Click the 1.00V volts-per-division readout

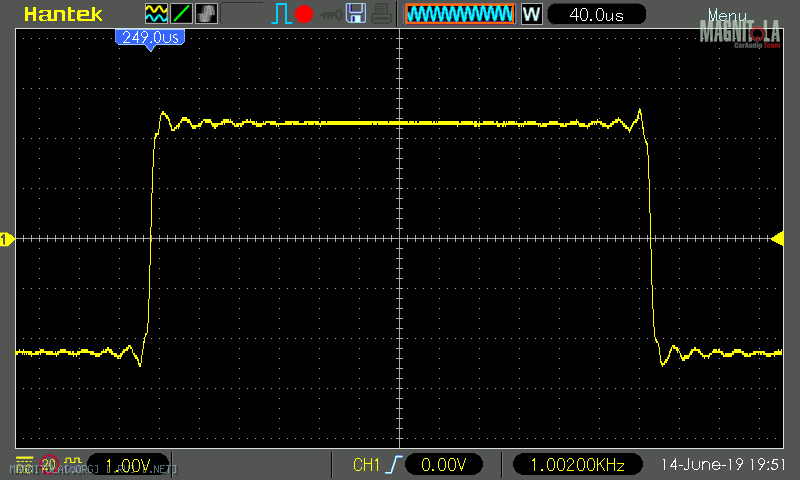(x=128, y=465)
